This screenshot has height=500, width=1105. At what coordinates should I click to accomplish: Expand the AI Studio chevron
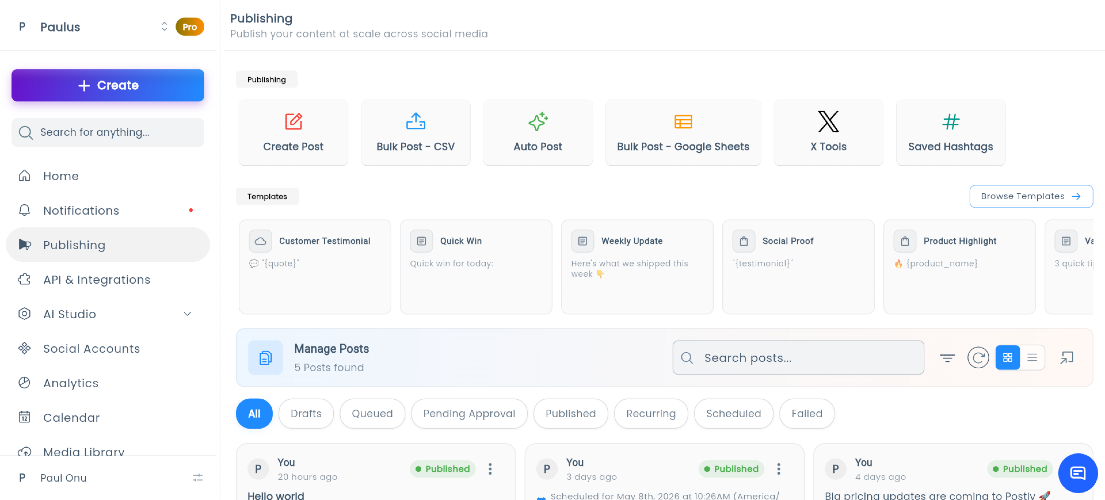187,314
